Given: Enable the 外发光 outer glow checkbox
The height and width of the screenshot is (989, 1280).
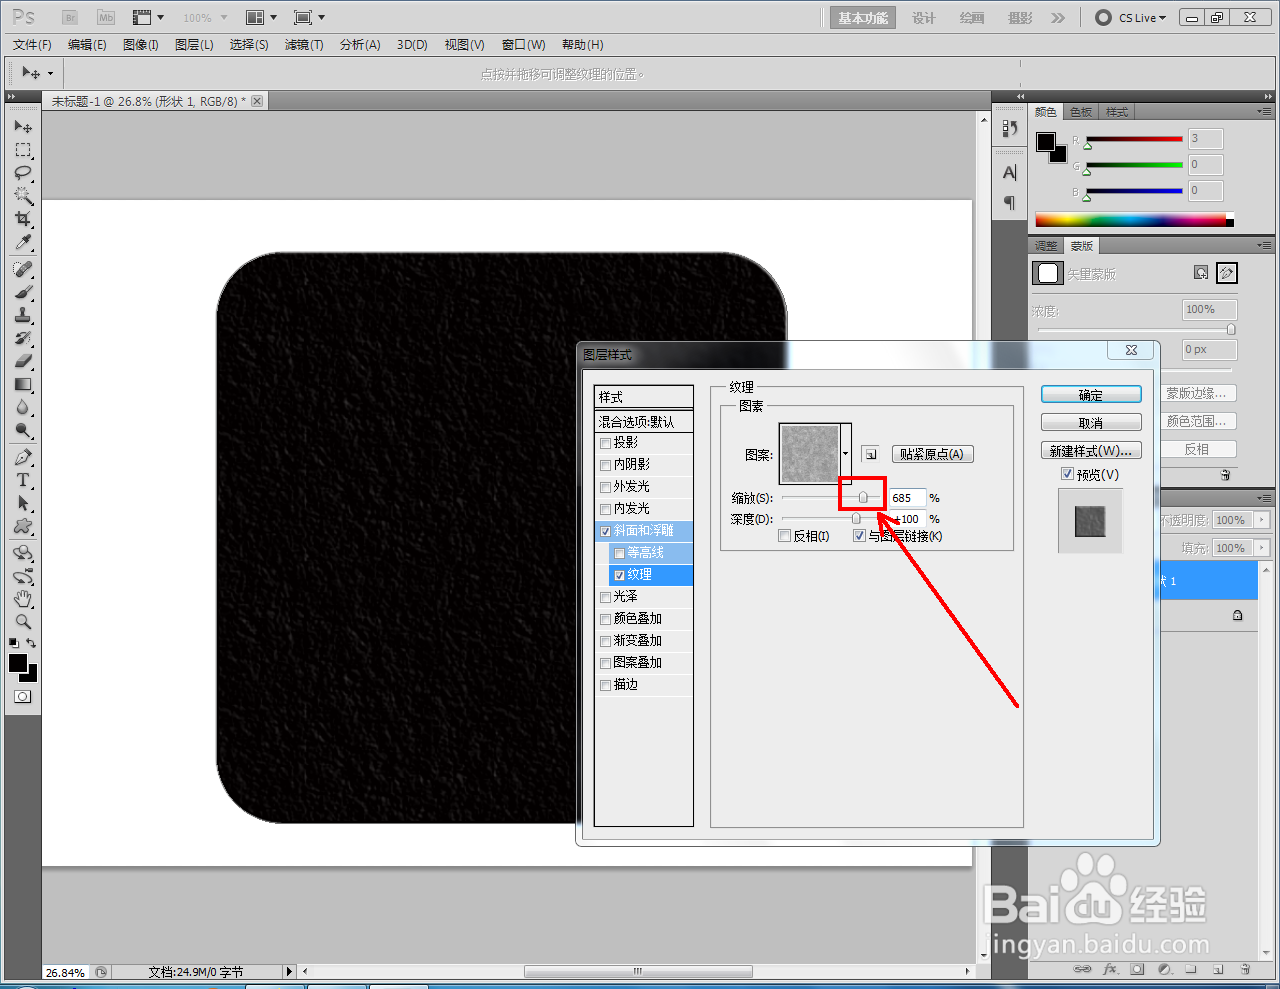Looking at the screenshot, I should [605, 487].
